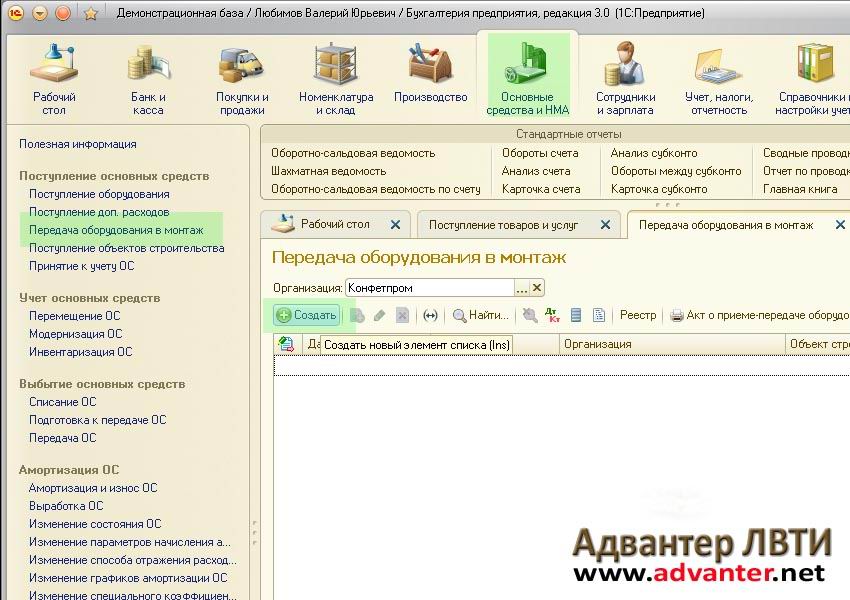The height and width of the screenshot is (600, 850).
Task: Open the Номенклатура и склад section
Action: pos(336,79)
